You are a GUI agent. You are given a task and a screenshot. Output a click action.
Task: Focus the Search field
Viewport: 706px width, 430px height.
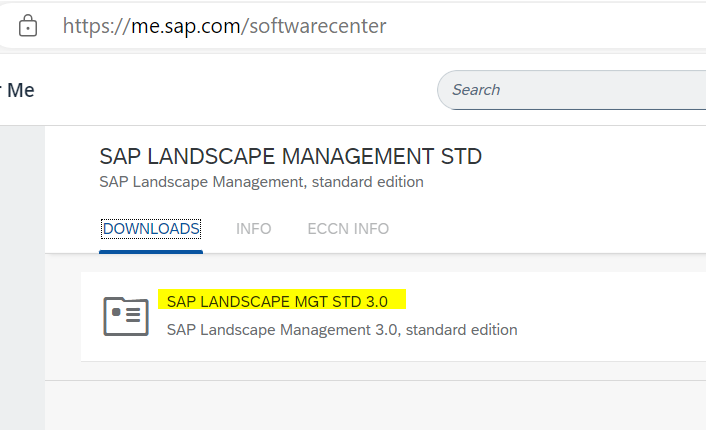pyautogui.click(x=571, y=90)
